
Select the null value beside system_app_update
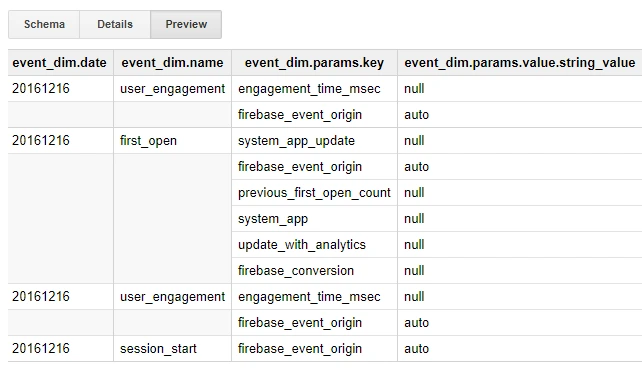pos(414,141)
